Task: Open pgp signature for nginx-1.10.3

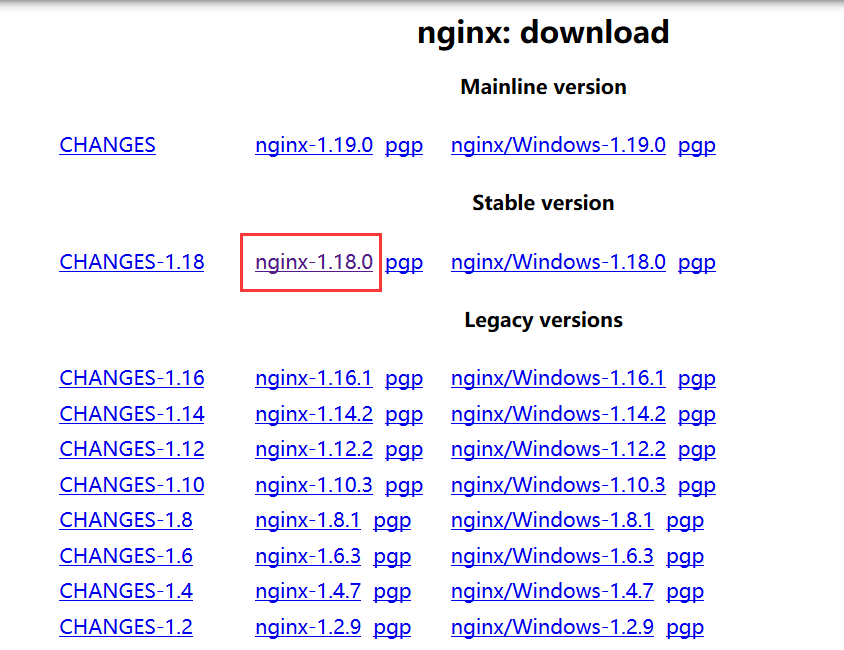Action: click(404, 485)
